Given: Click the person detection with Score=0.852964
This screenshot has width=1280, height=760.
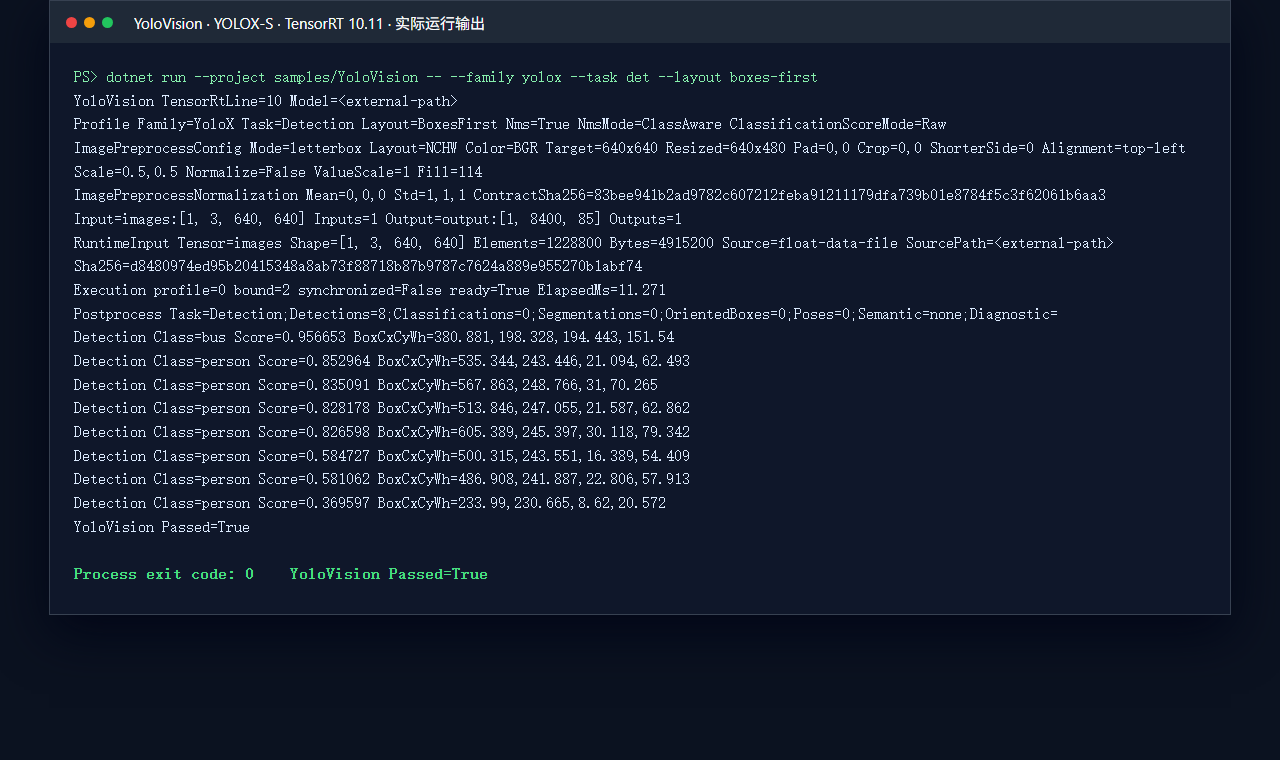Looking at the screenshot, I should click(382, 361).
